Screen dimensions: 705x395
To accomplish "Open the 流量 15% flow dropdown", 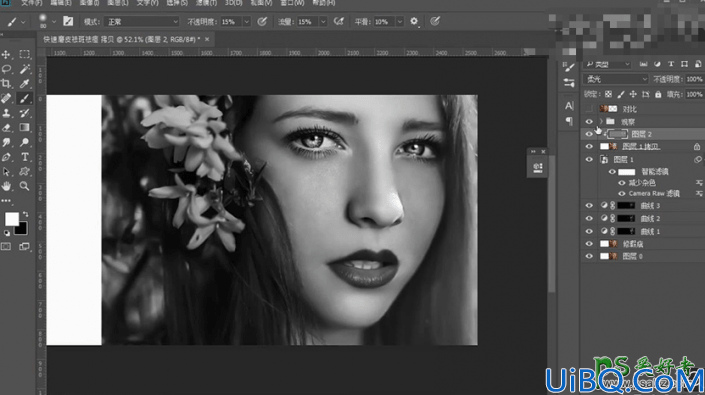I will click(323, 22).
